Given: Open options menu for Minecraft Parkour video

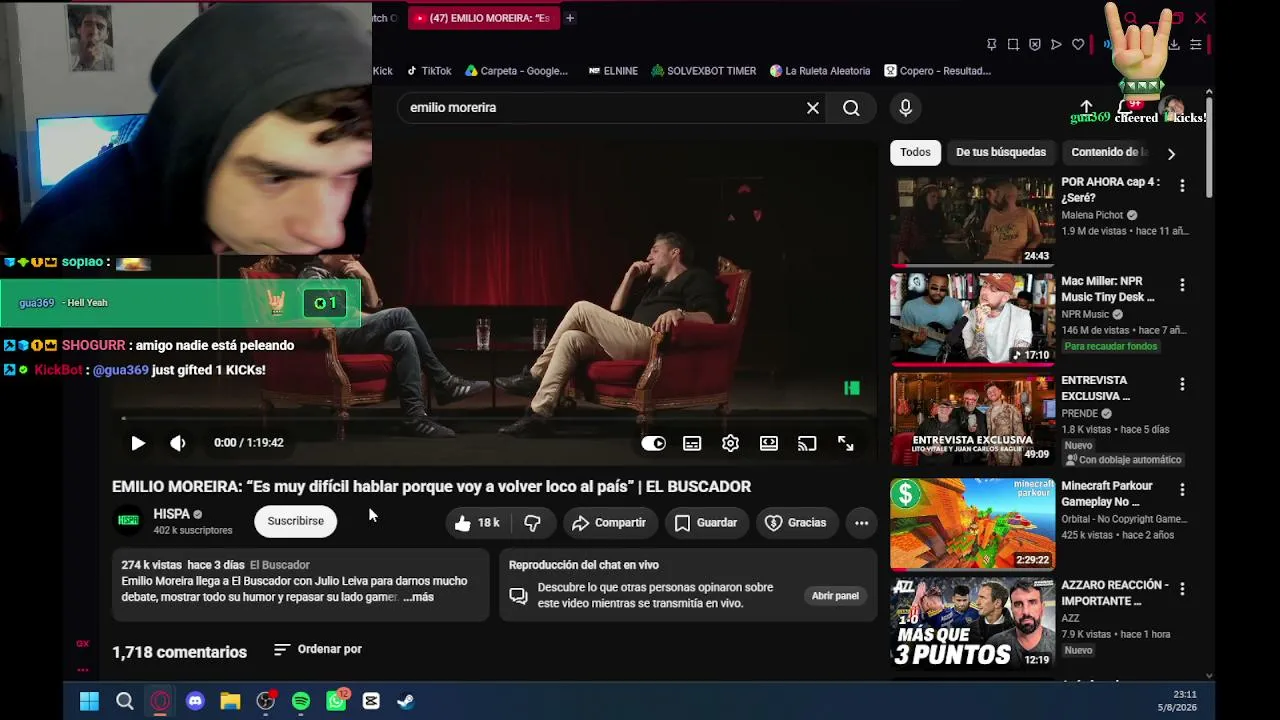Looking at the screenshot, I should tap(1182, 490).
